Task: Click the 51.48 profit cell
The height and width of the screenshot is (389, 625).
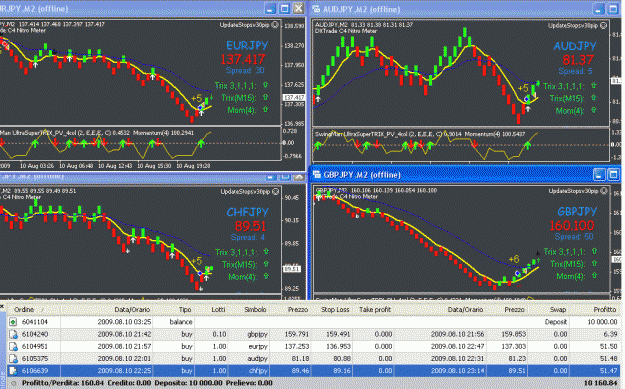Action: (609, 358)
